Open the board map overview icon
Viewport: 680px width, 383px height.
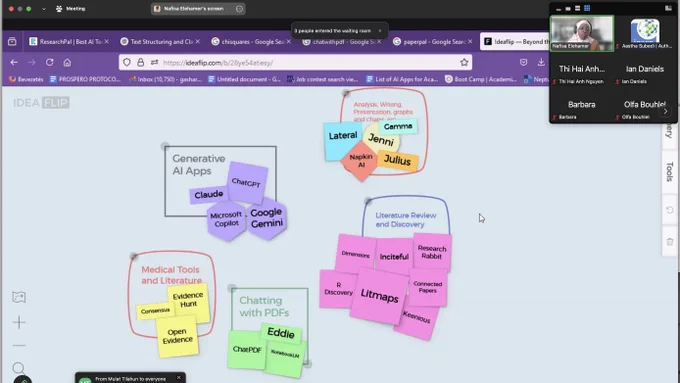(x=19, y=297)
